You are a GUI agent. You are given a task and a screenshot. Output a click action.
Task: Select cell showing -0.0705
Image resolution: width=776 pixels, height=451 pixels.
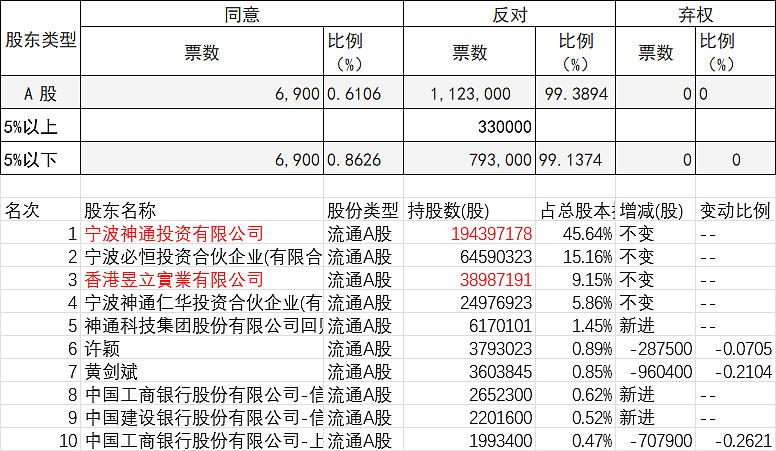735,348
